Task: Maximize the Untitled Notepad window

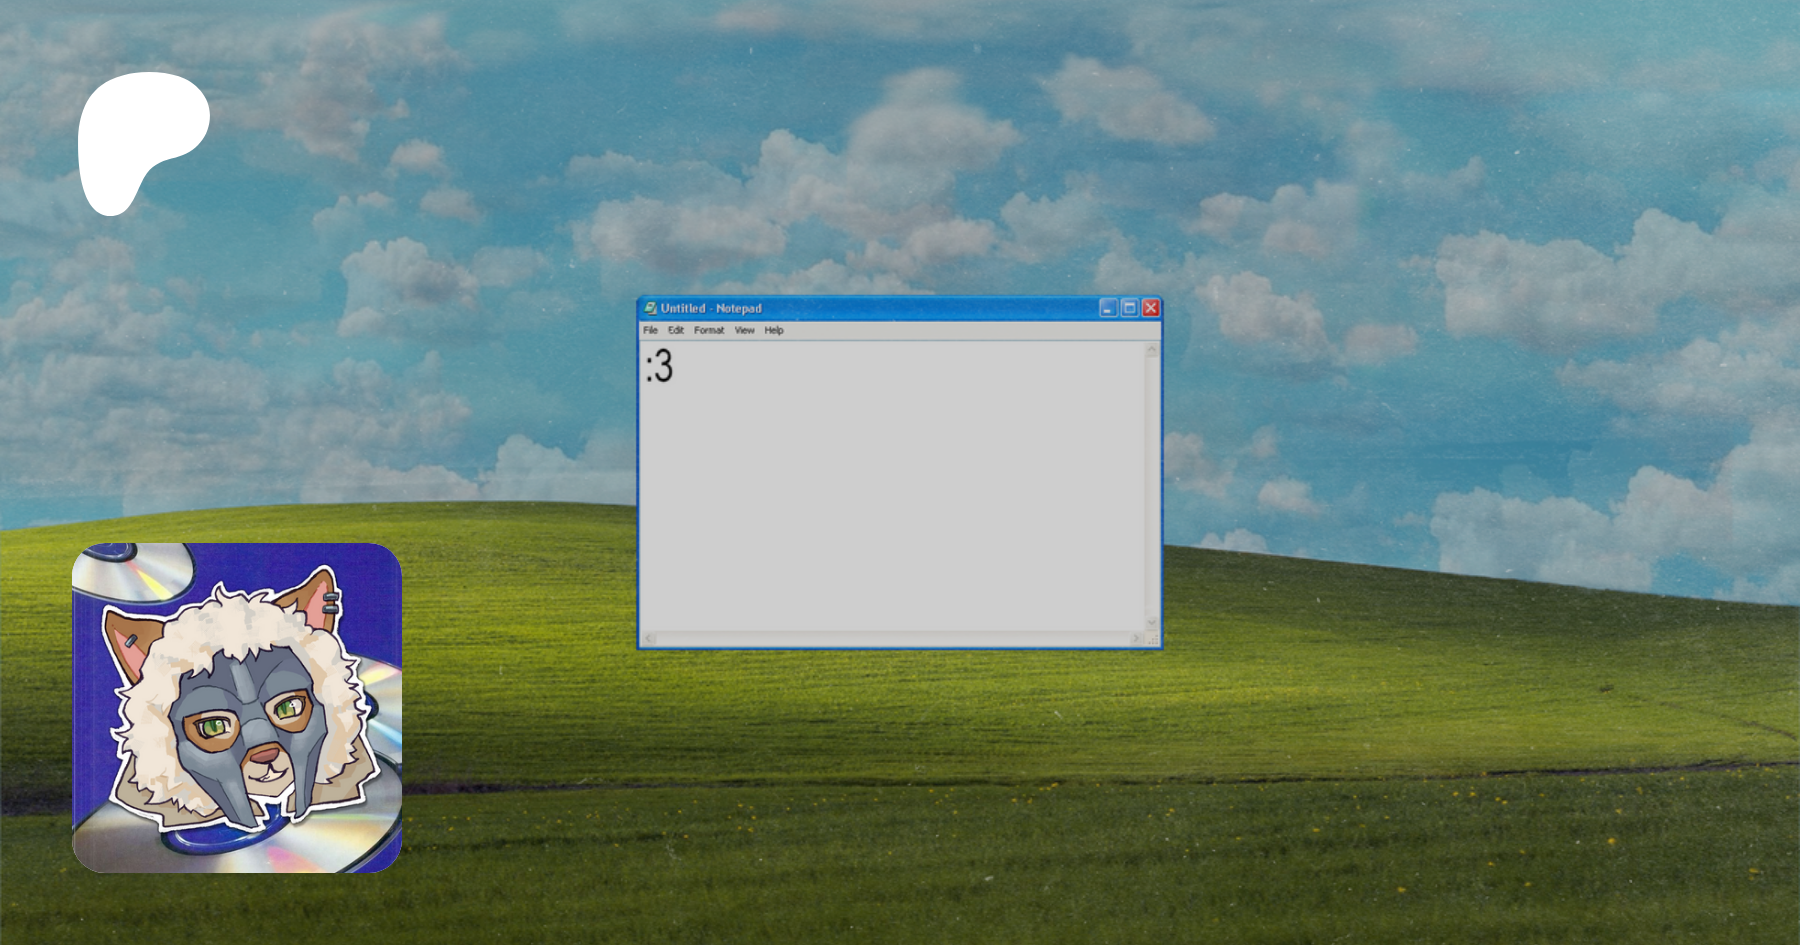Action: [x=1129, y=308]
